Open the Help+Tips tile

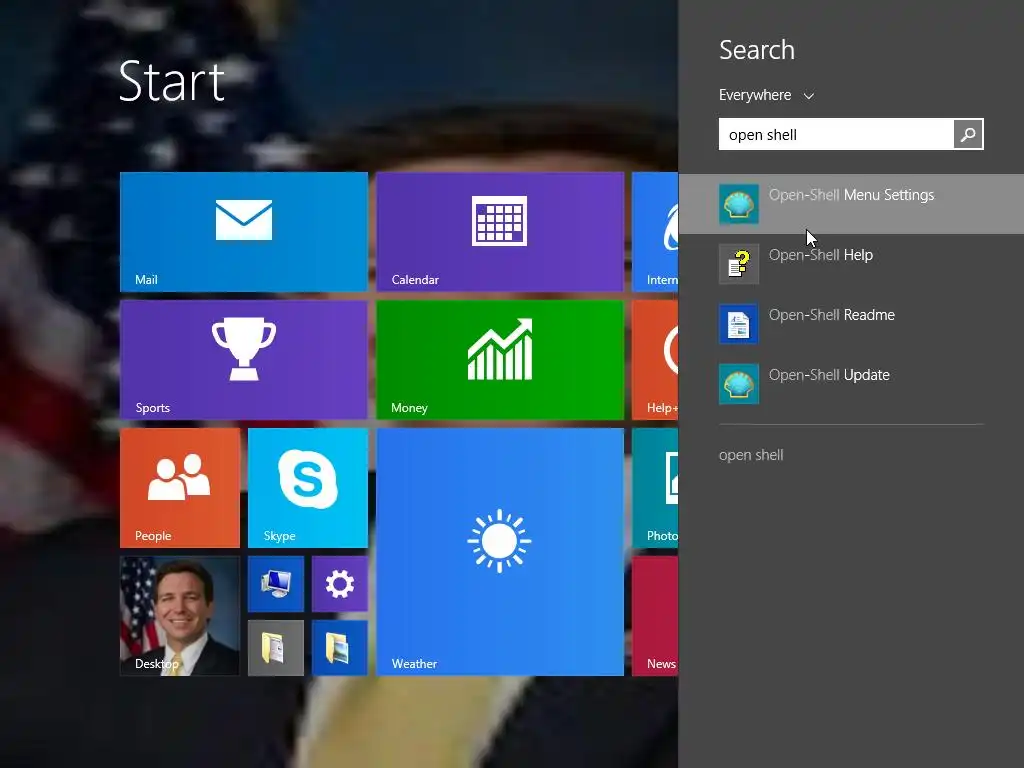tap(655, 360)
